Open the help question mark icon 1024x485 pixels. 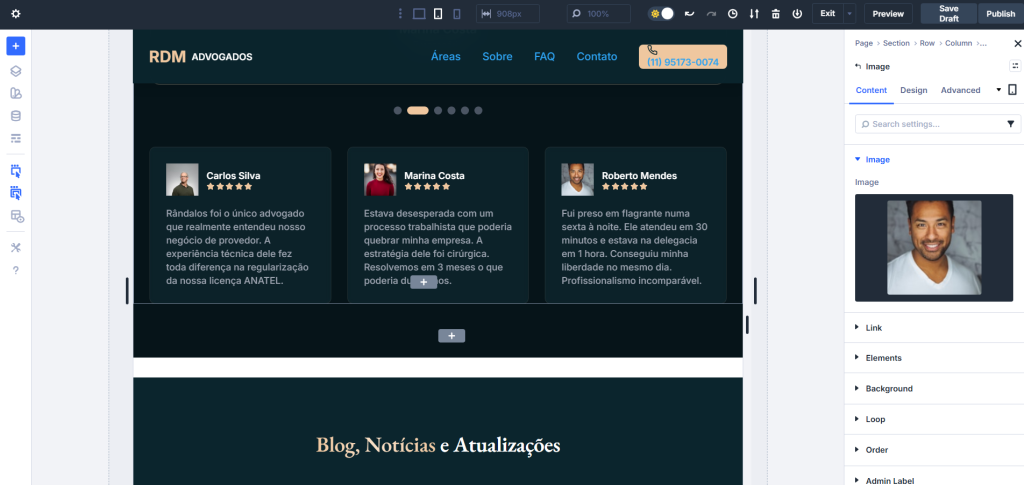[16, 270]
